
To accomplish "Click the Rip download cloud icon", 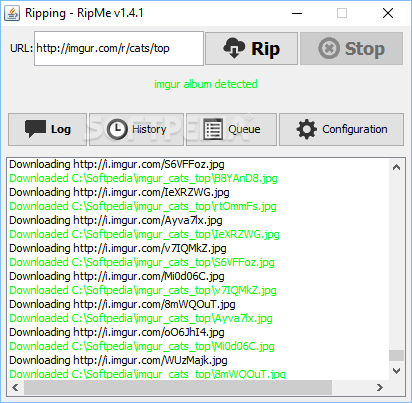I will [x=234, y=48].
